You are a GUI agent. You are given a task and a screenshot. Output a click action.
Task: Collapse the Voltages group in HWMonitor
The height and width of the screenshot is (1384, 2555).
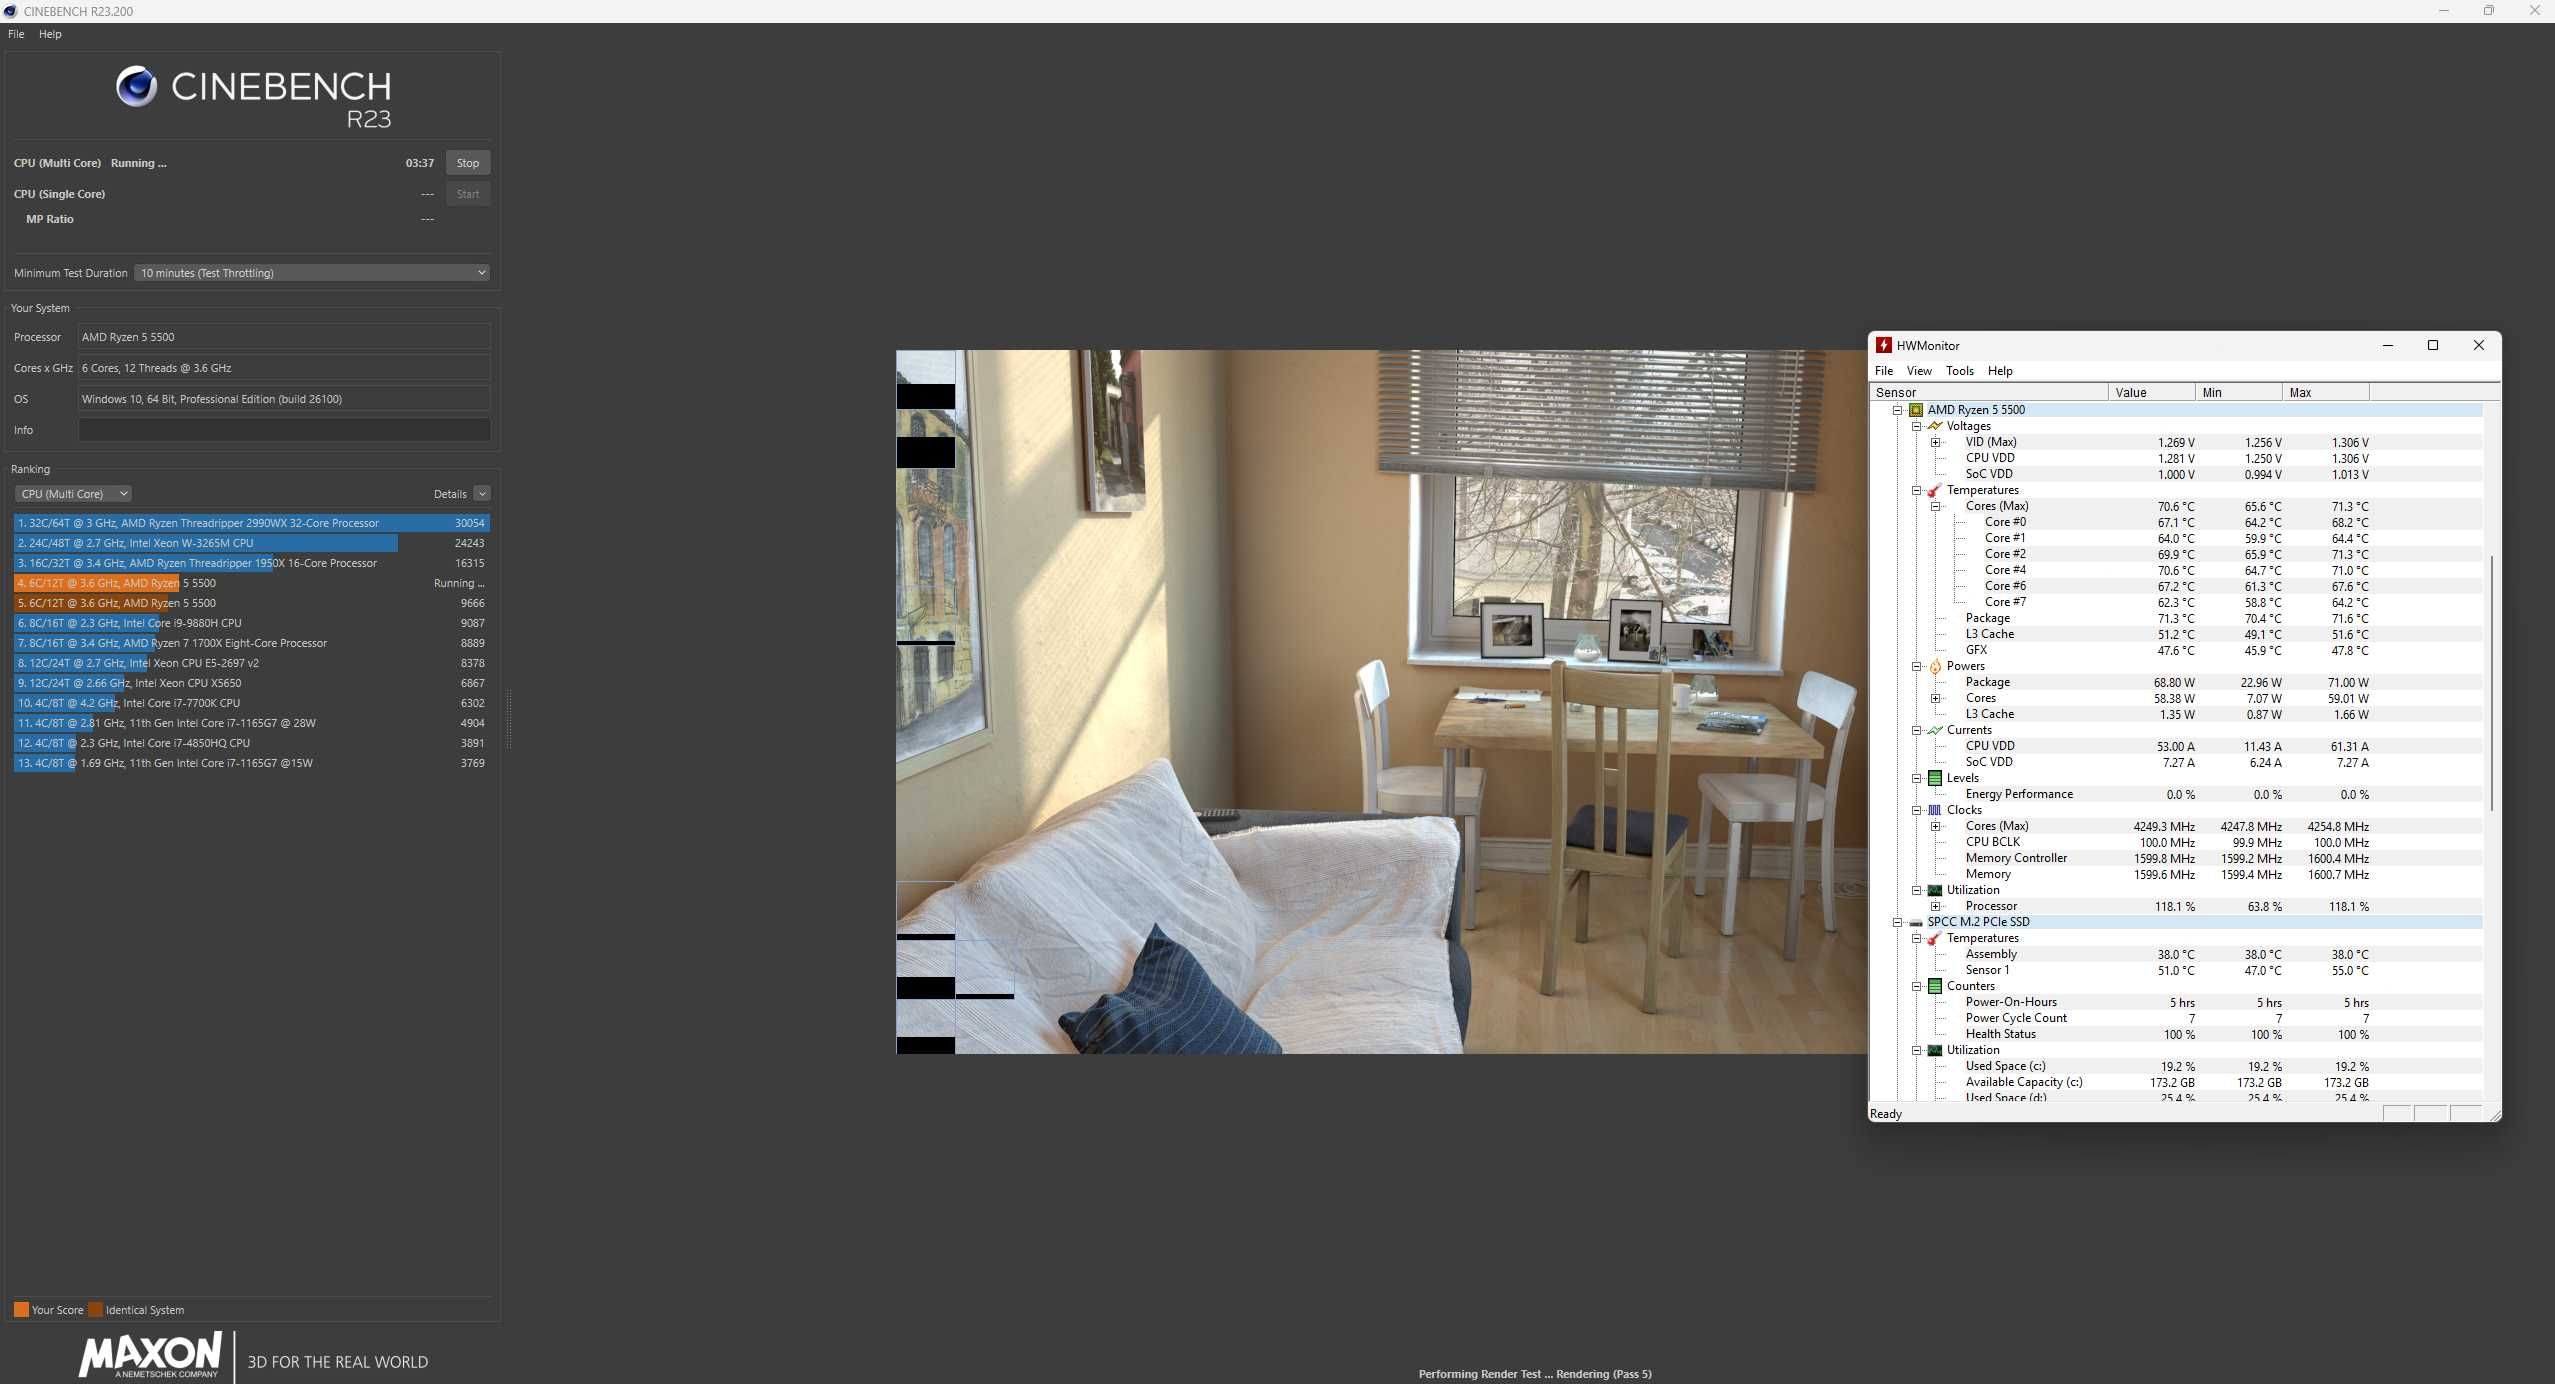pos(1917,426)
